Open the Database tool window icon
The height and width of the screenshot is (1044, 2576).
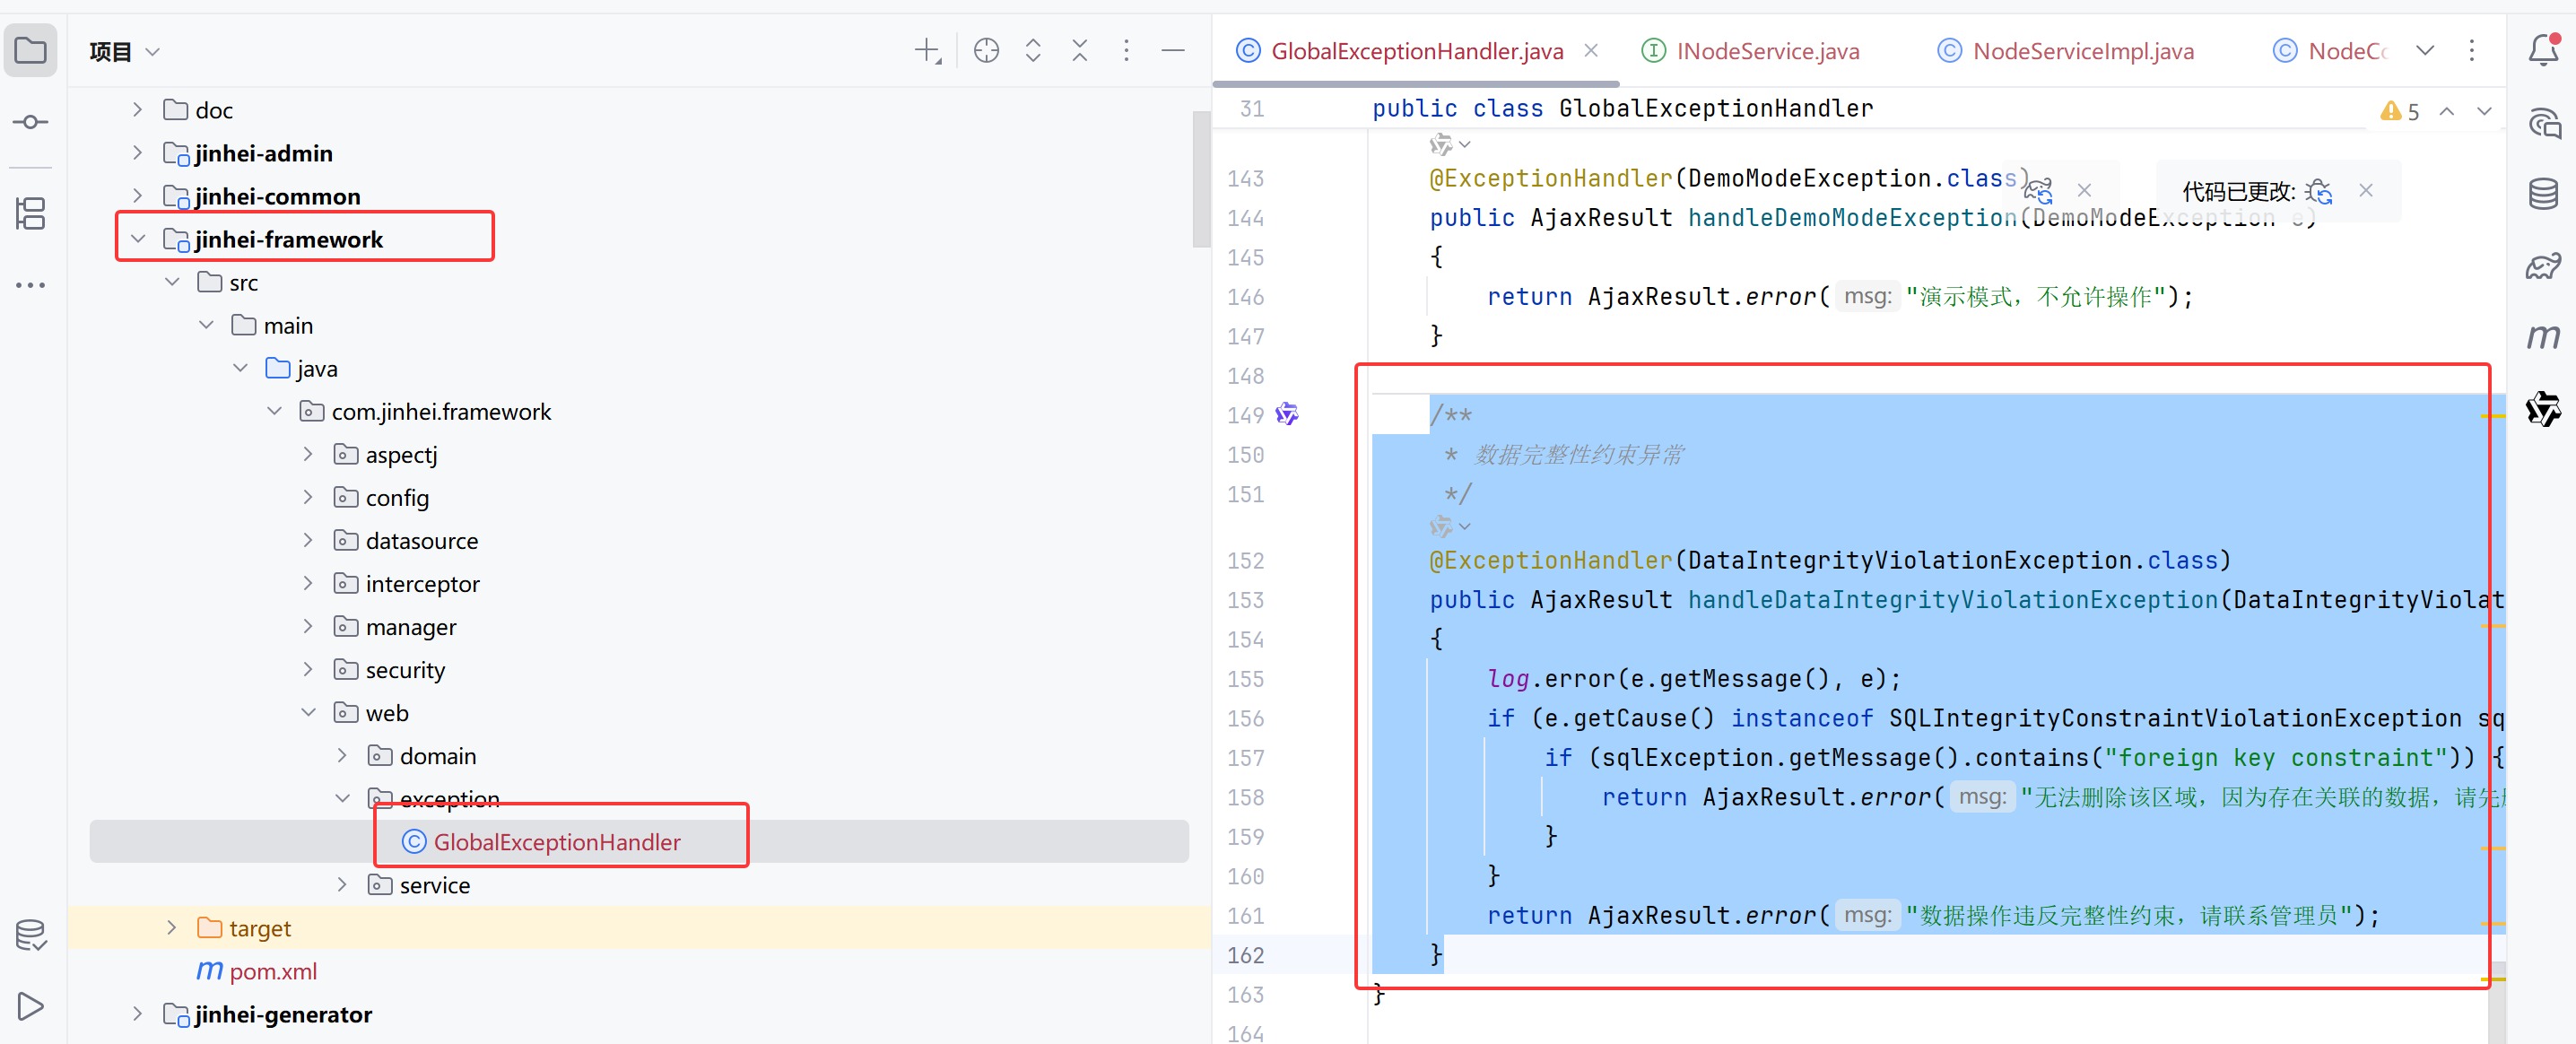click(2543, 193)
